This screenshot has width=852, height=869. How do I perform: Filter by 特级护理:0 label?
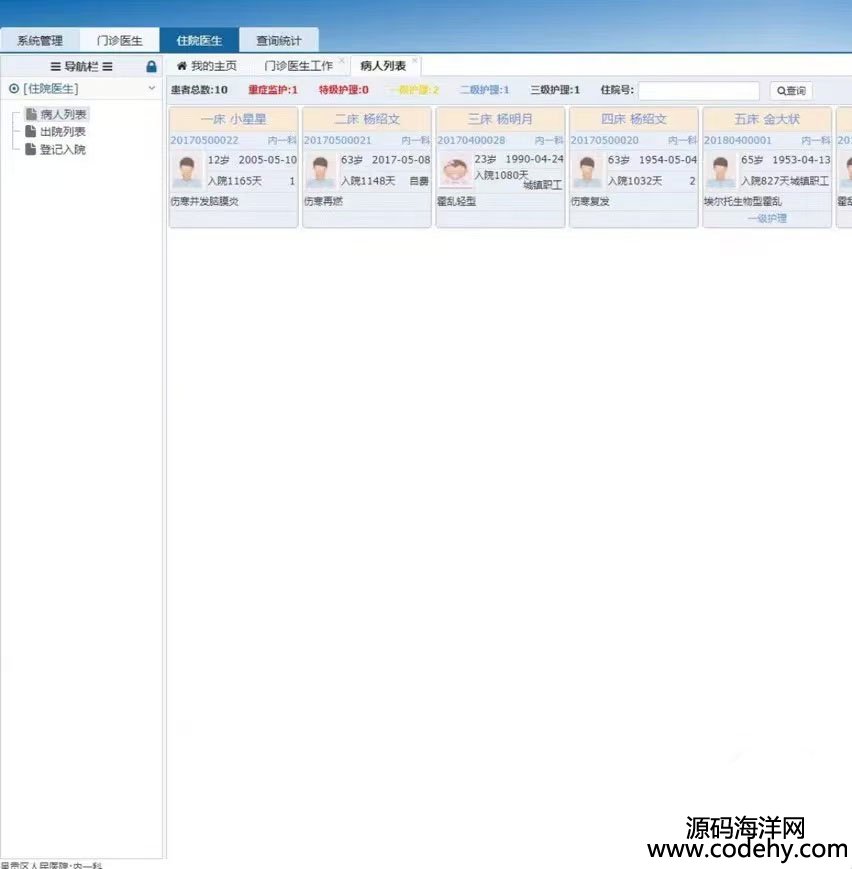[344, 90]
